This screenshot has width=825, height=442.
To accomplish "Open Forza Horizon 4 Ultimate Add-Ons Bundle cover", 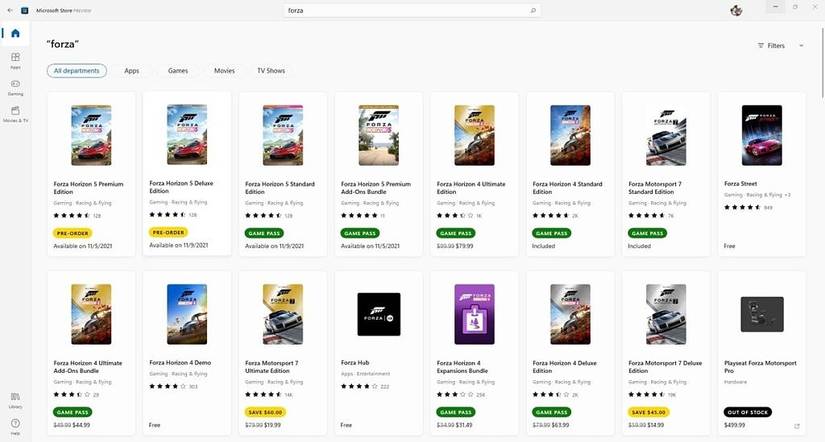I will click(91, 314).
